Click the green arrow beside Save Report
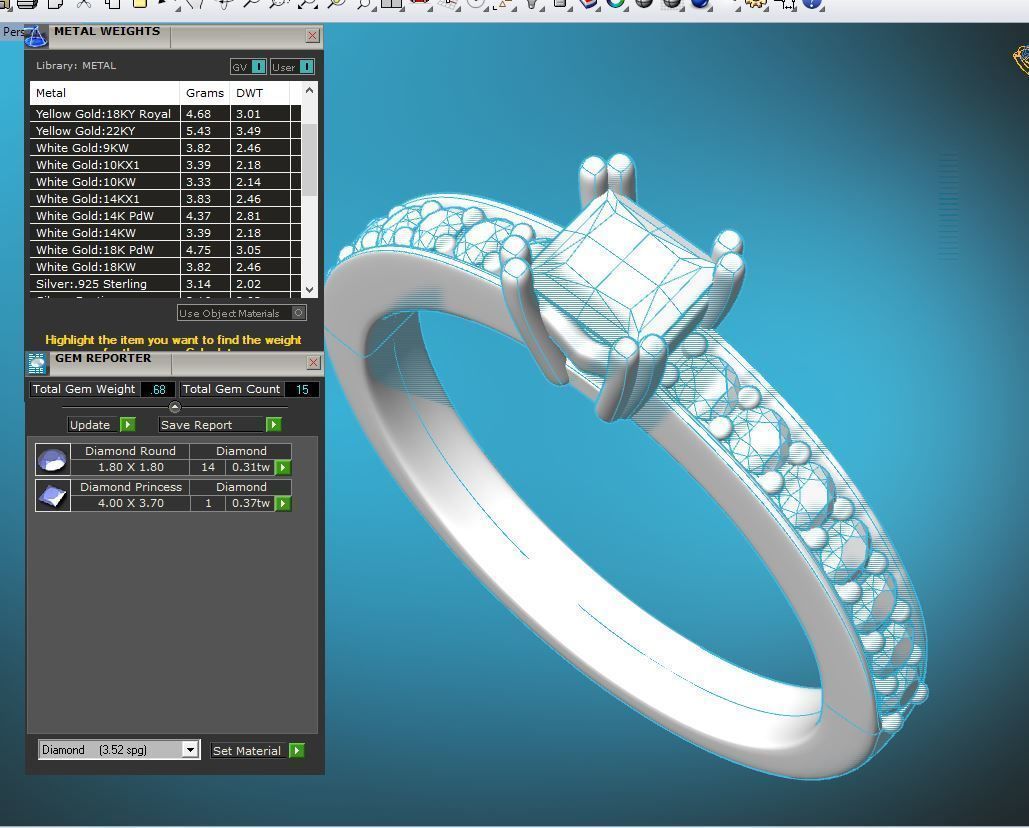Image resolution: width=1029 pixels, height=828 pixels. point(274,424)
